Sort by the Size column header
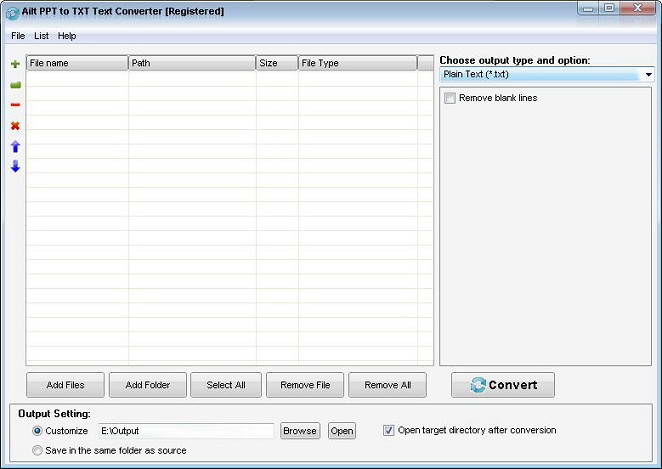Viewport: 662px width, 469px height. [x=277, y=63]
